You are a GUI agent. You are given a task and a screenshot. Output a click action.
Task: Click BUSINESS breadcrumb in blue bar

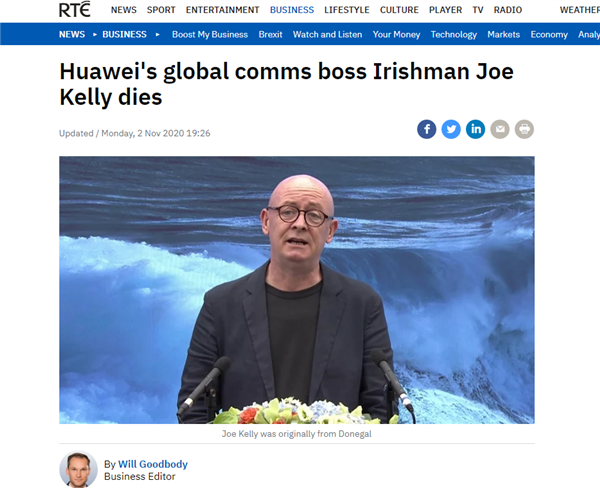coord(124,34)
